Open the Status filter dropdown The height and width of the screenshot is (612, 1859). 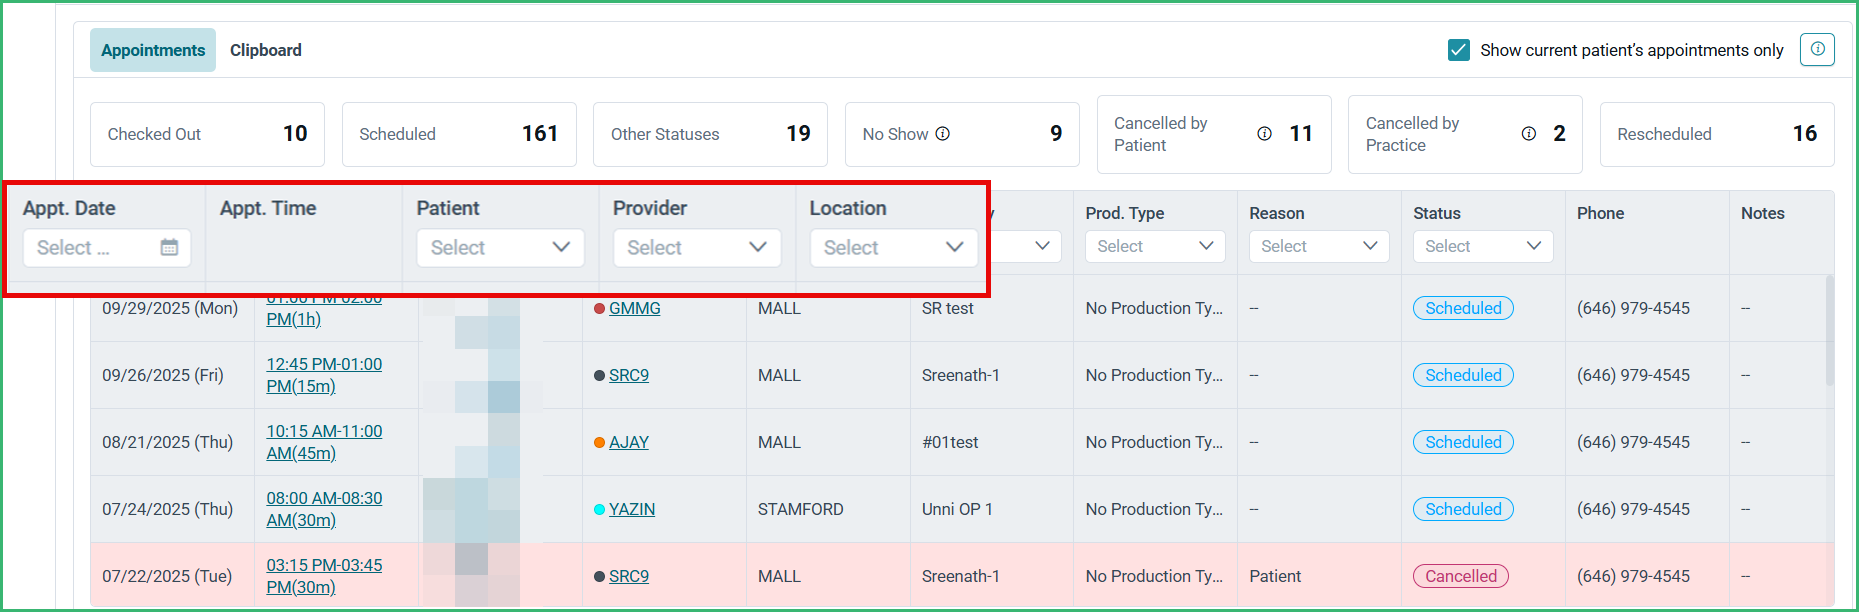click(x=1483, y=246)
